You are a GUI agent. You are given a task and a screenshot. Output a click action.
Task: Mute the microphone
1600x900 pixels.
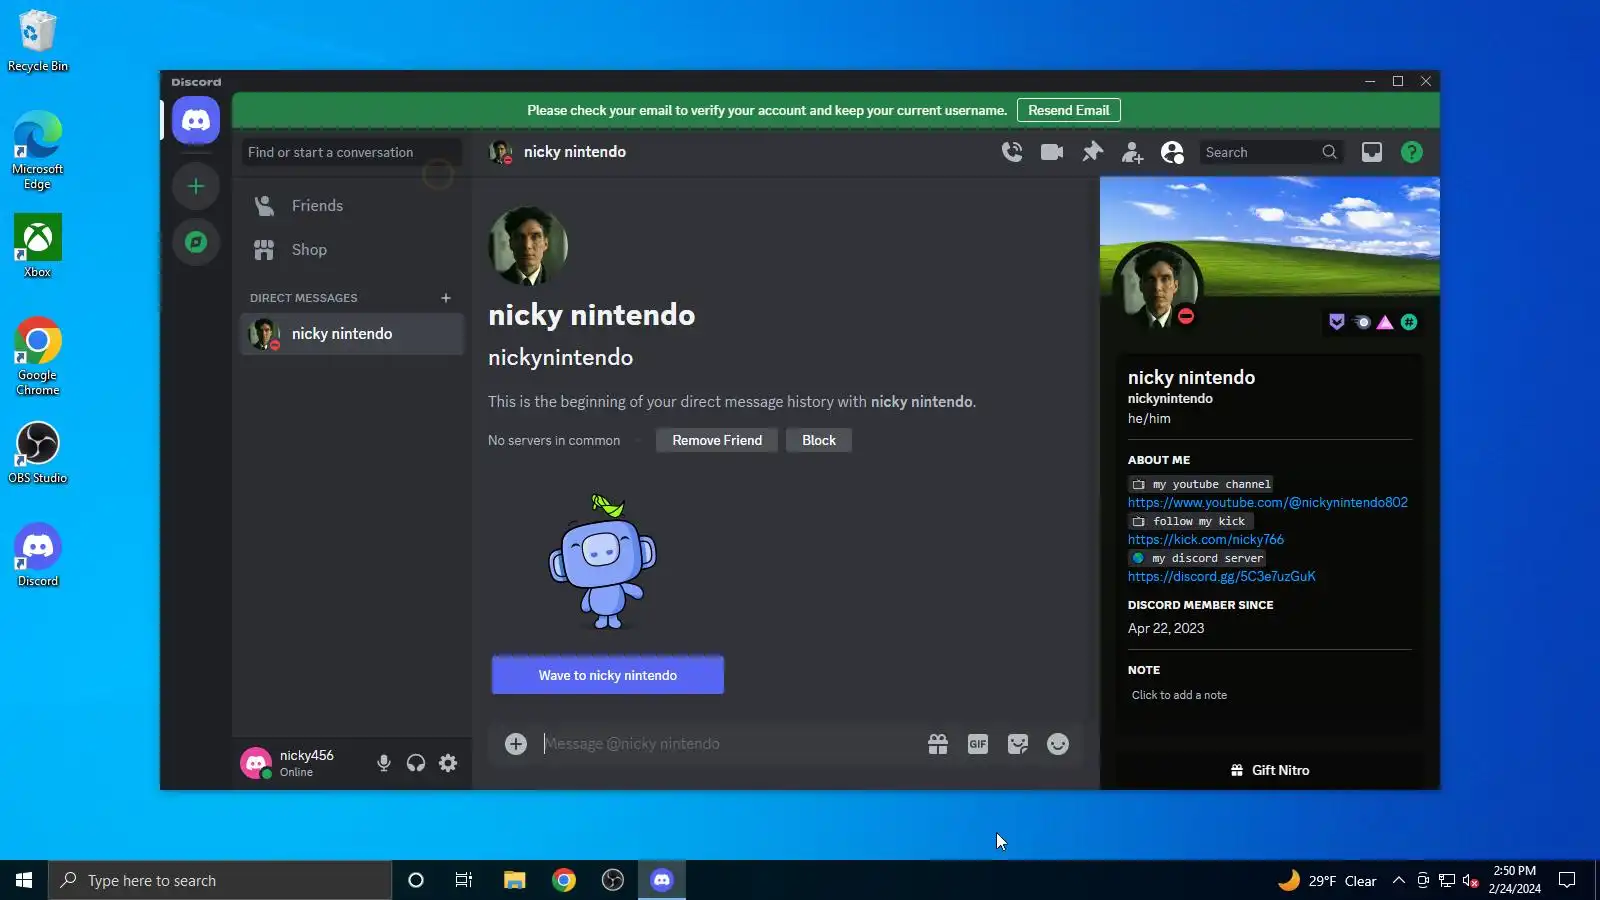point(384,764)
